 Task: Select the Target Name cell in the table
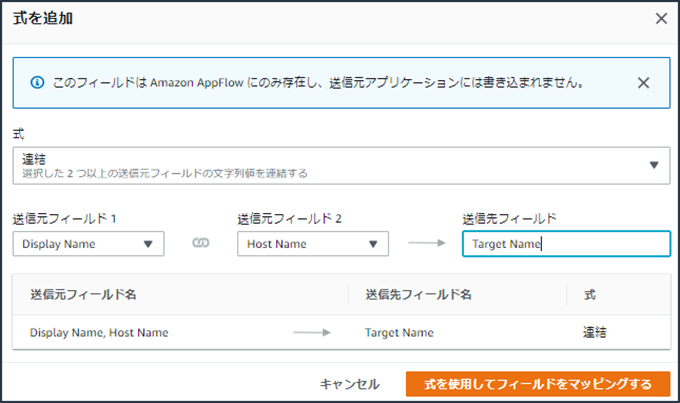pos(399,332)
